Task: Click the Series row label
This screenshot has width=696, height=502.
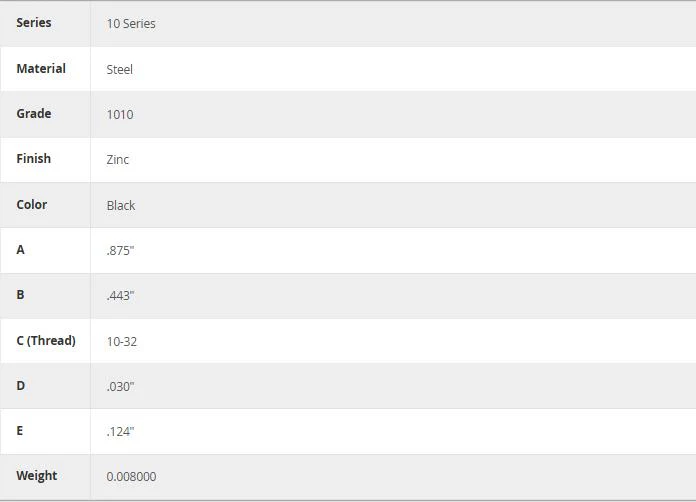Action: tap(34, 23)
